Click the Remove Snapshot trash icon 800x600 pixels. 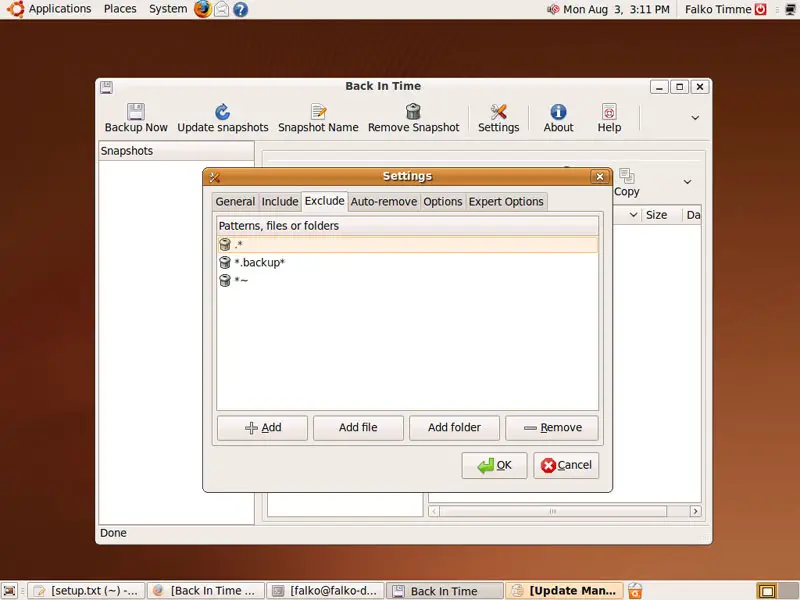(x=413, y=111)
